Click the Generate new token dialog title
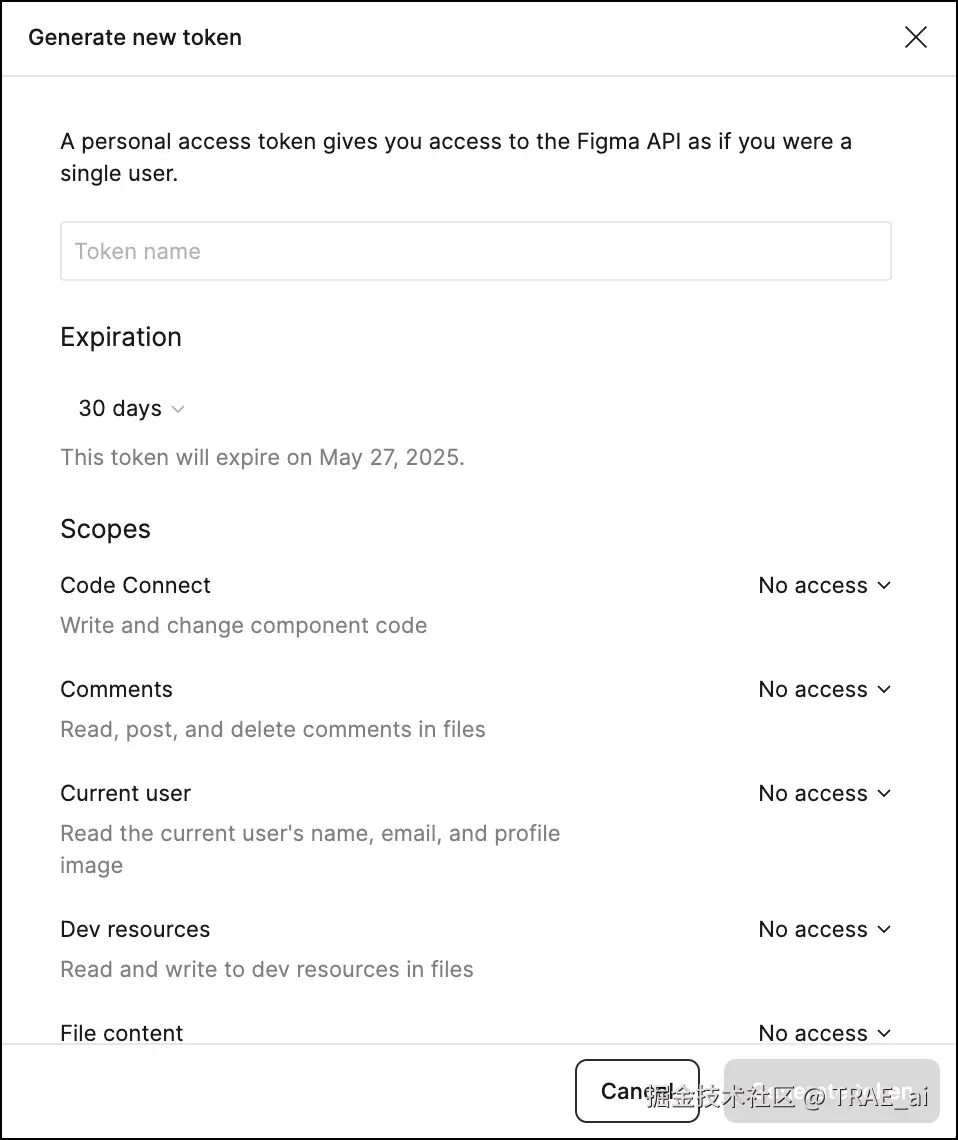 [135, 38]
